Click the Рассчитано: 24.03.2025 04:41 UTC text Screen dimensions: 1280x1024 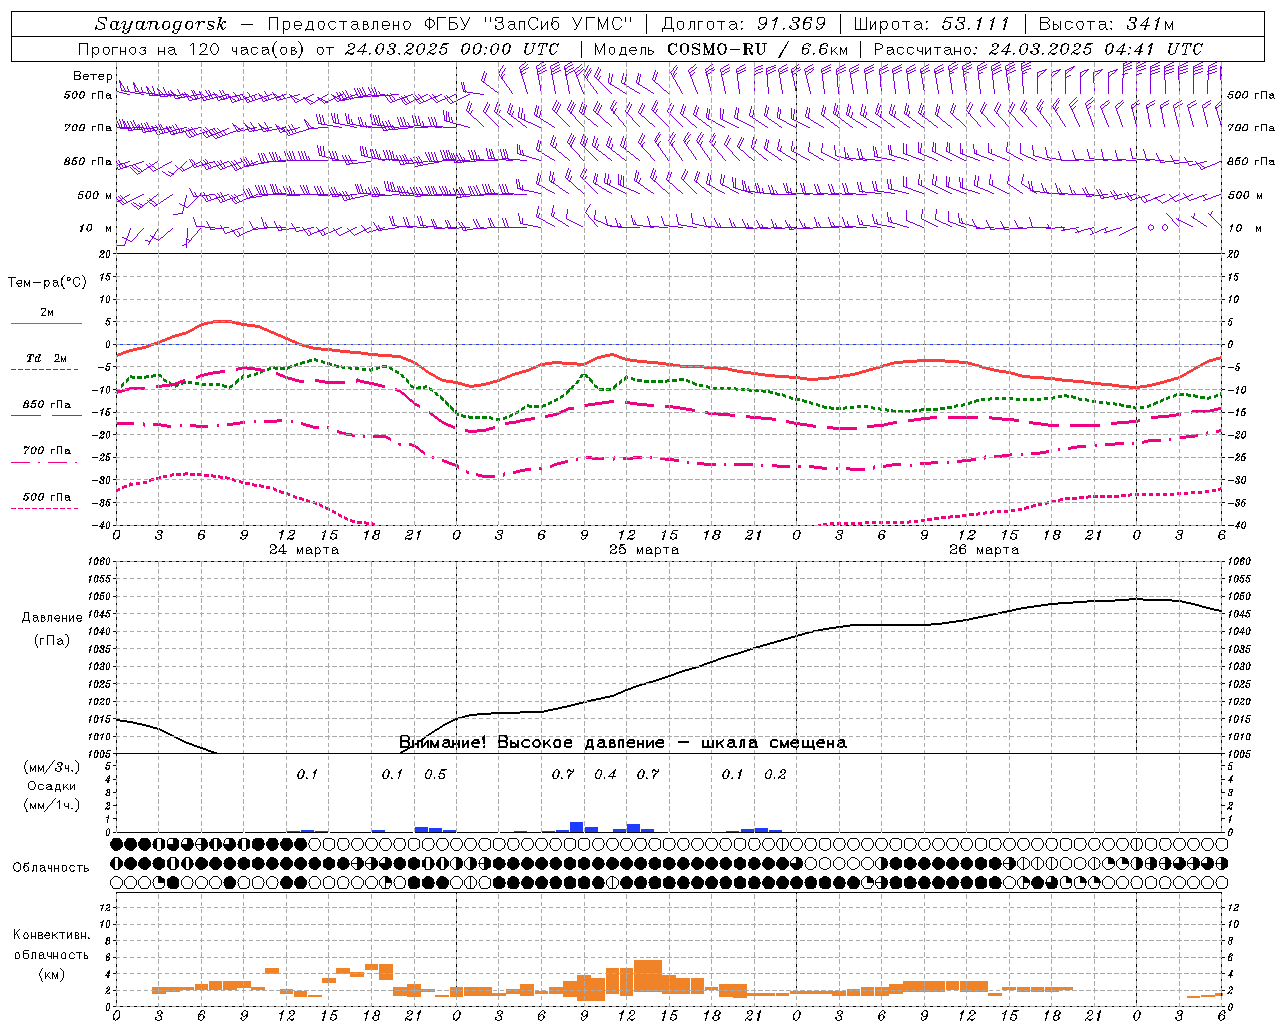pos(1038,49)
